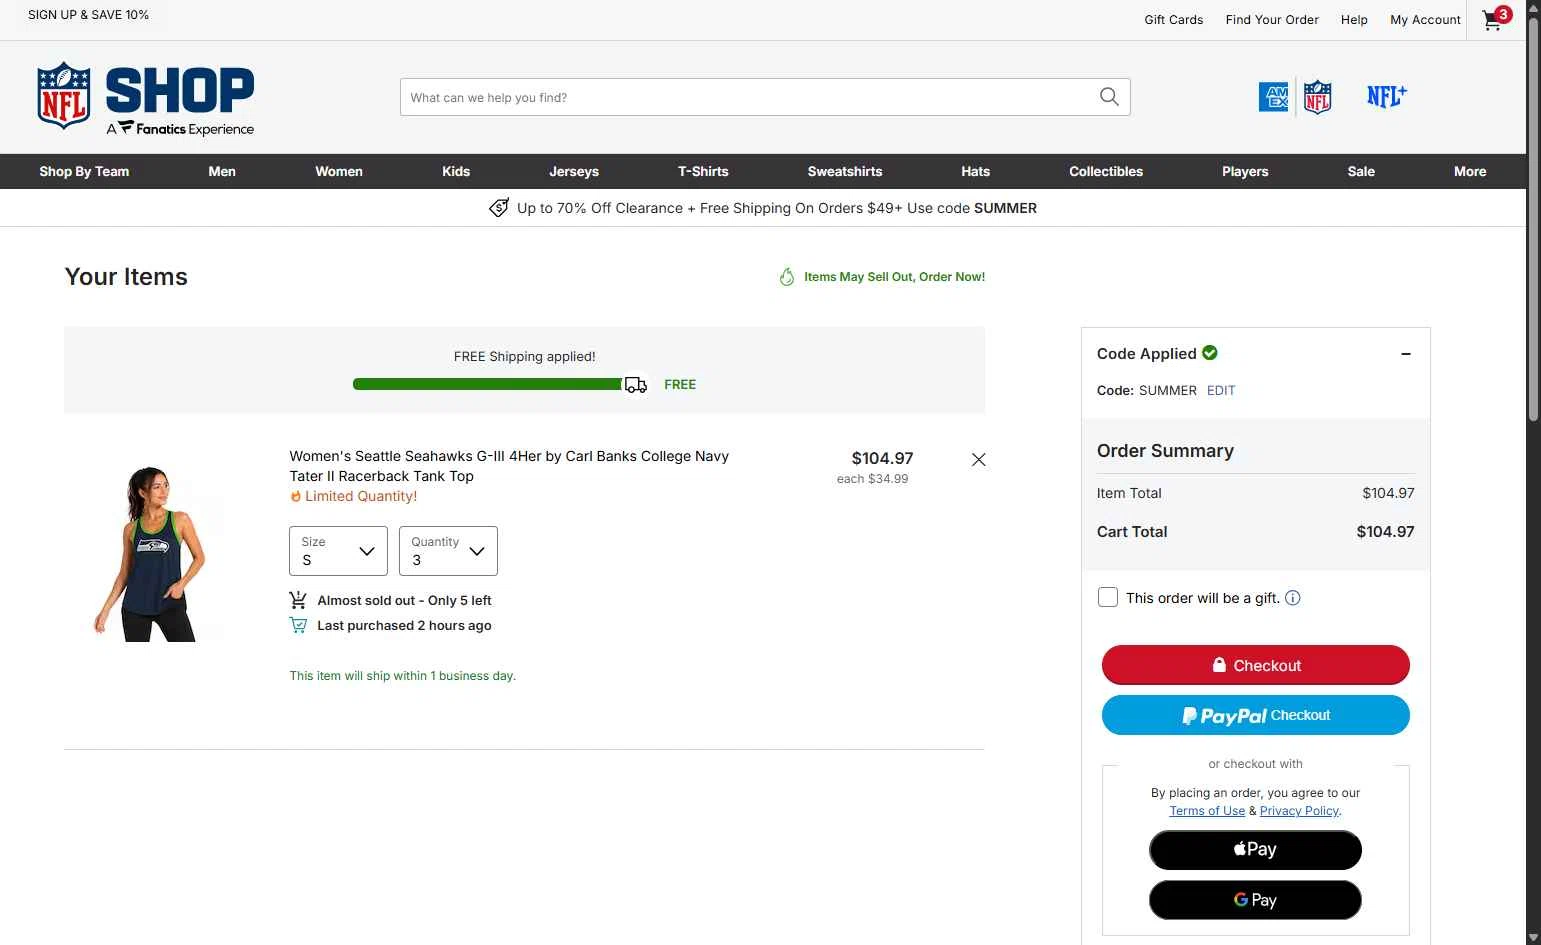This screenshot has height=945, width=1541.
Task: Click 'This item will ship within 1 business day'
Action: pos(403,676)
